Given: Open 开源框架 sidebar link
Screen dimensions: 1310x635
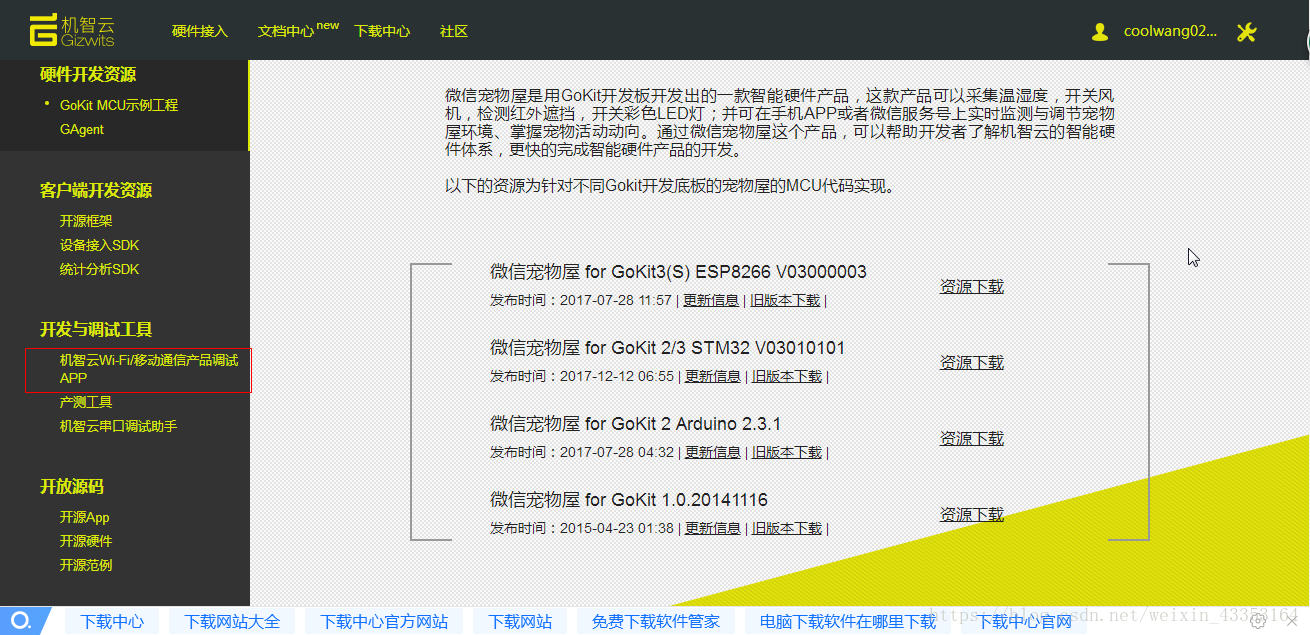Looking at the screenshot, I should [x=86, y=221].
